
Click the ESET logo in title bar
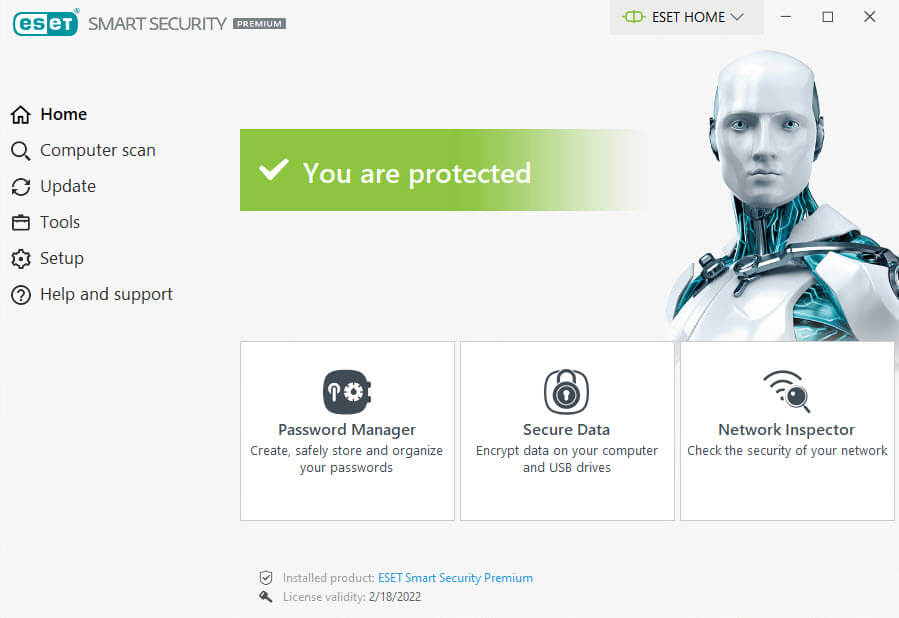[x=45, y=22]
